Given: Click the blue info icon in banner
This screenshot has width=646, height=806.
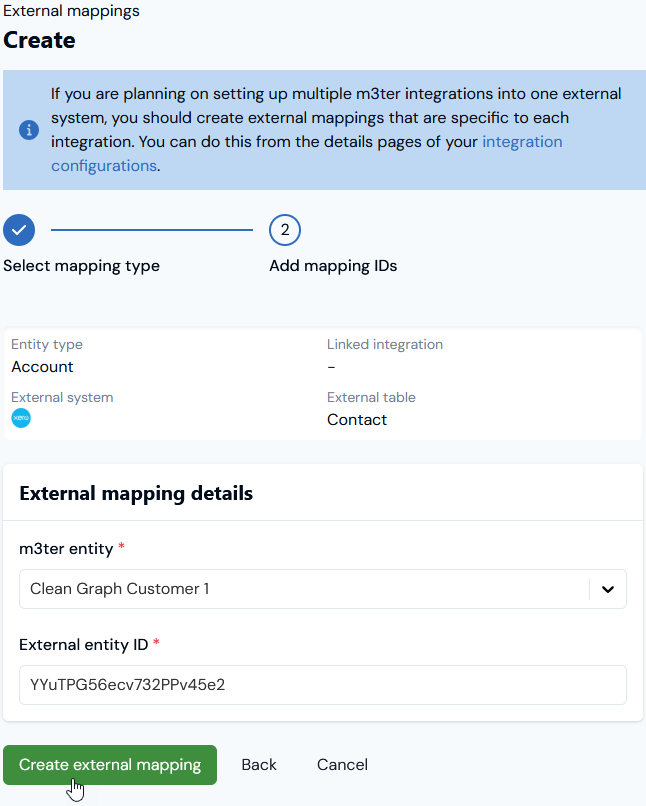Looking at the screenshot, I should [x=29, y=130].
